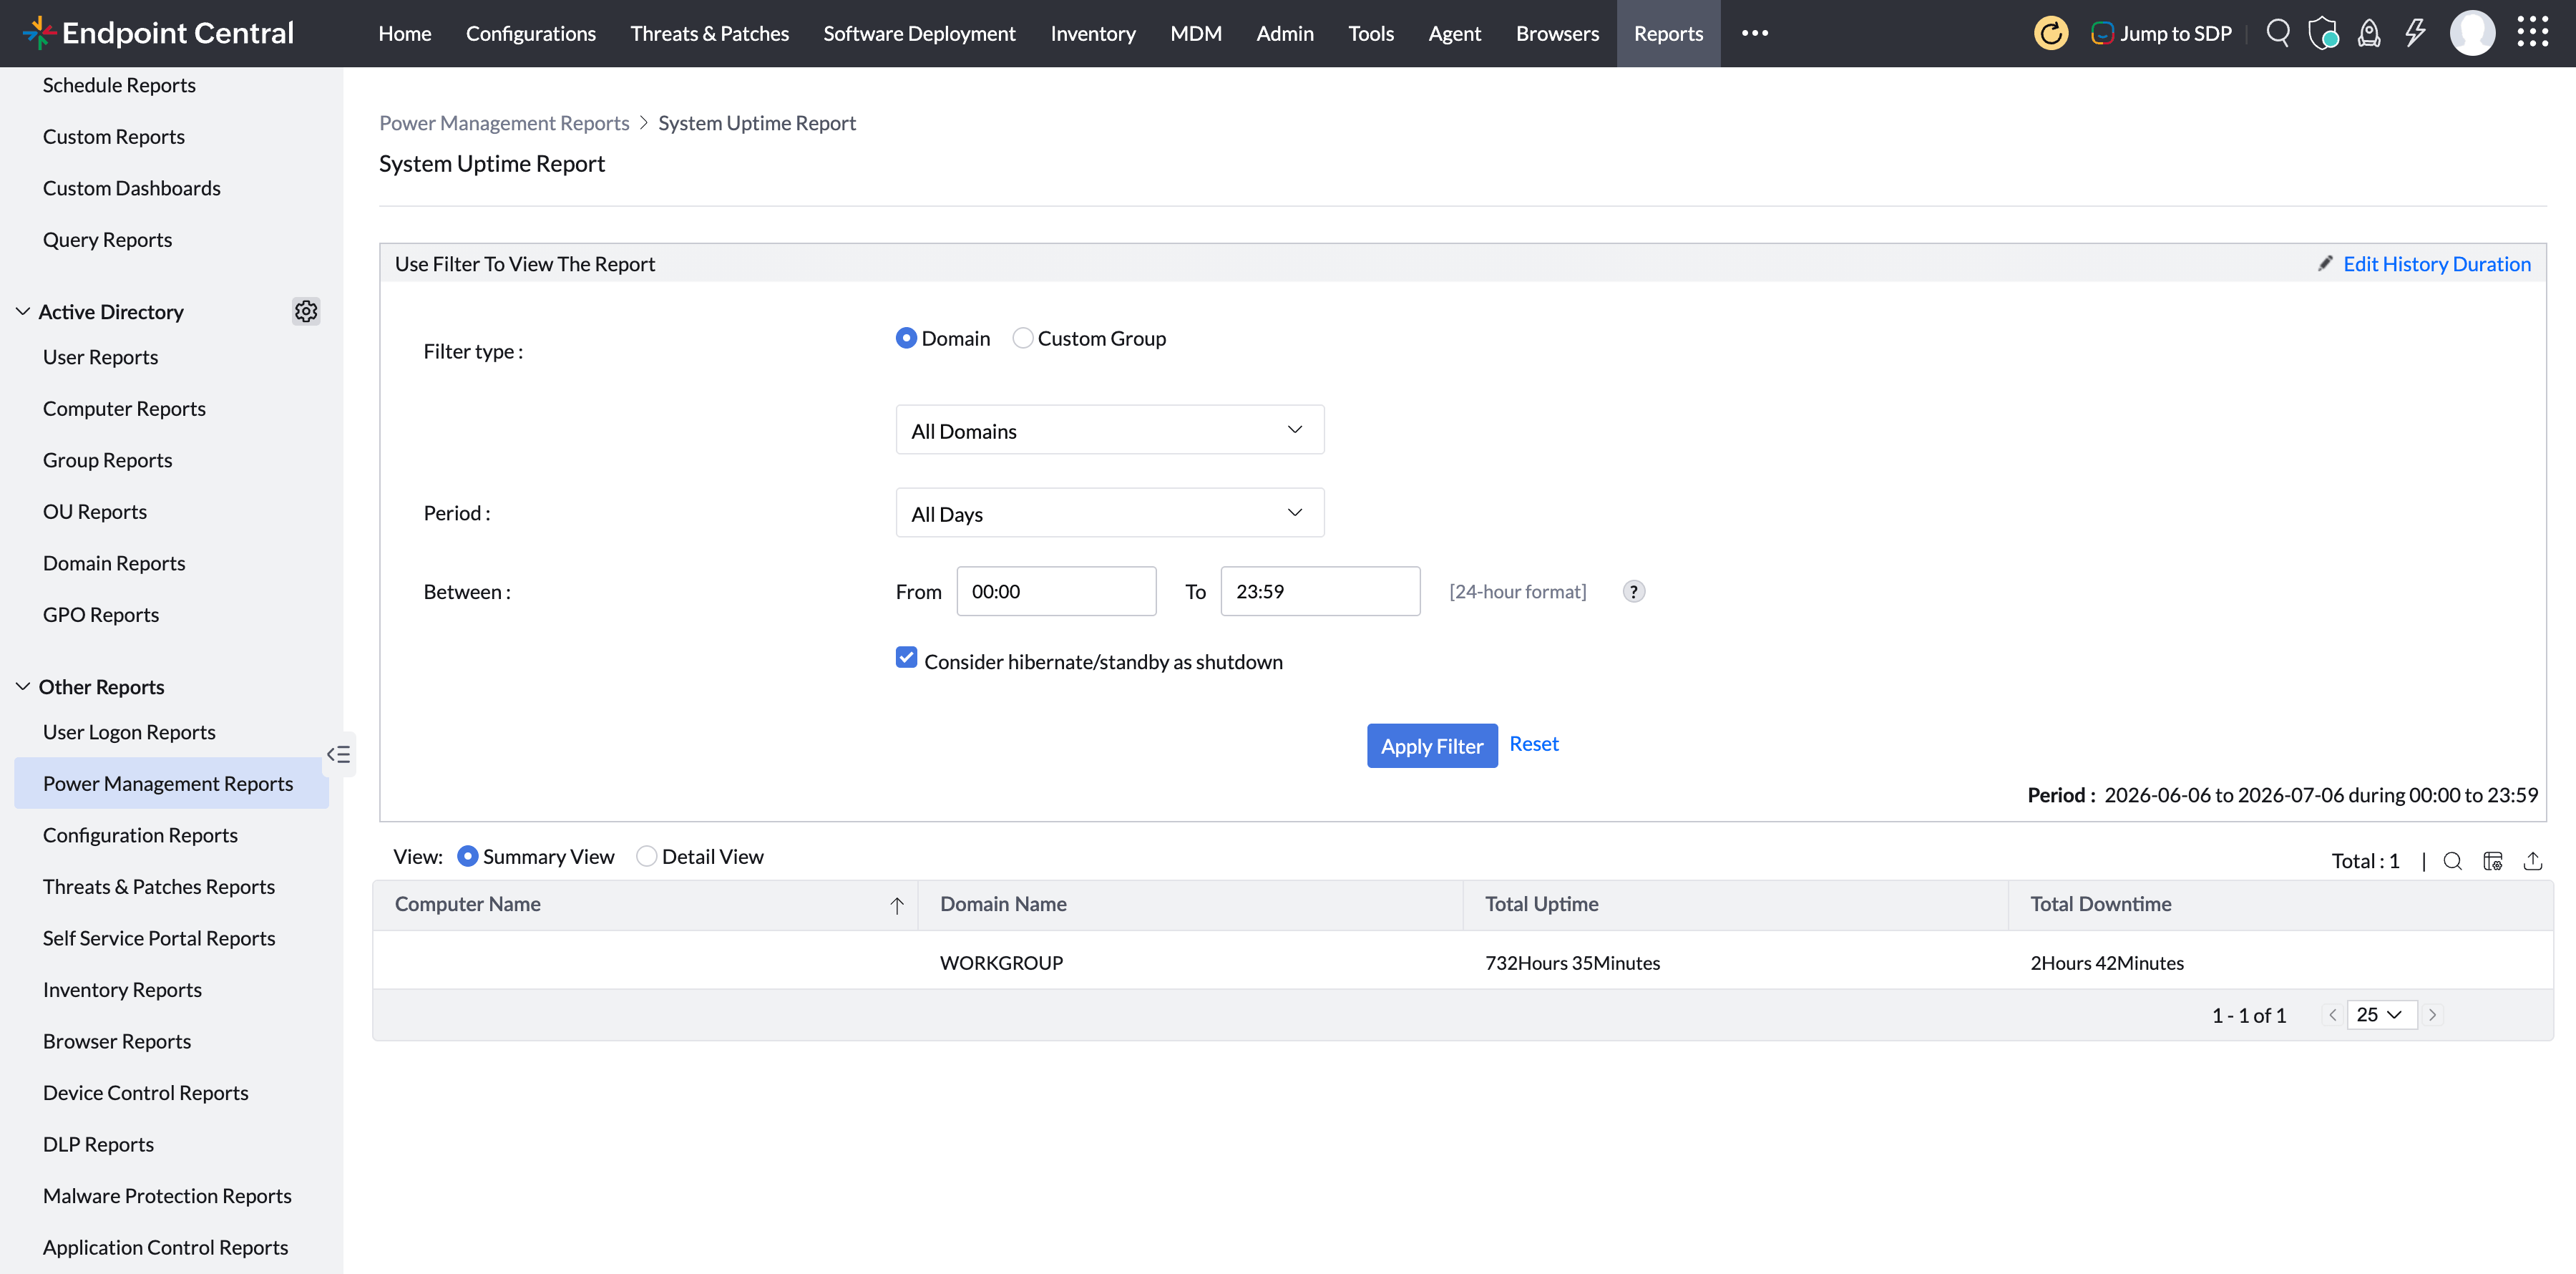The image size is (2576, 1274).
Task: Click the From time field
Action: coord(1056,591)
